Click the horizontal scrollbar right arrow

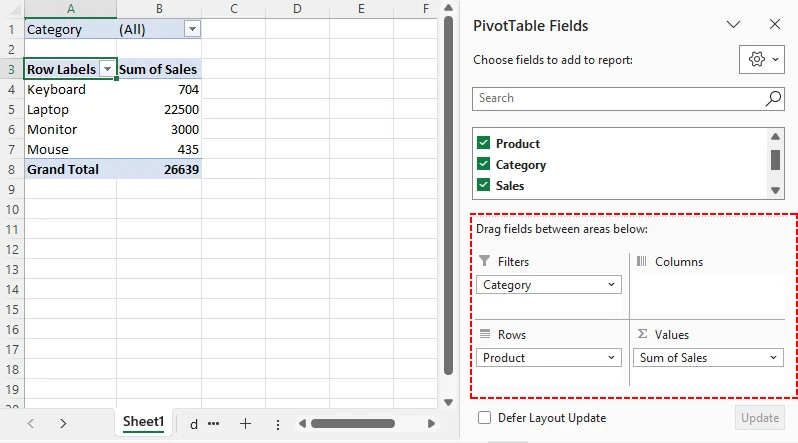(x=431, y=424)
